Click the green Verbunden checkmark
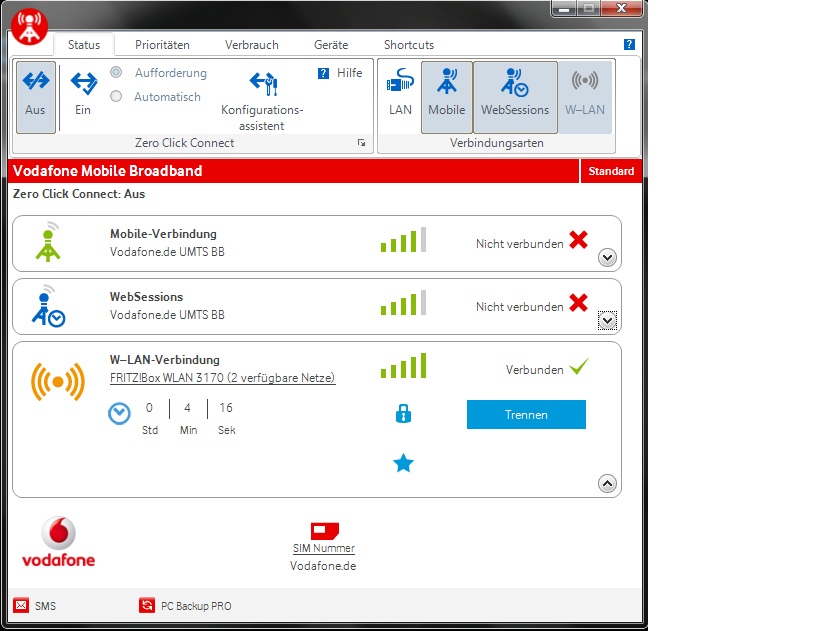The image size is (819, 631). point(579,366)
